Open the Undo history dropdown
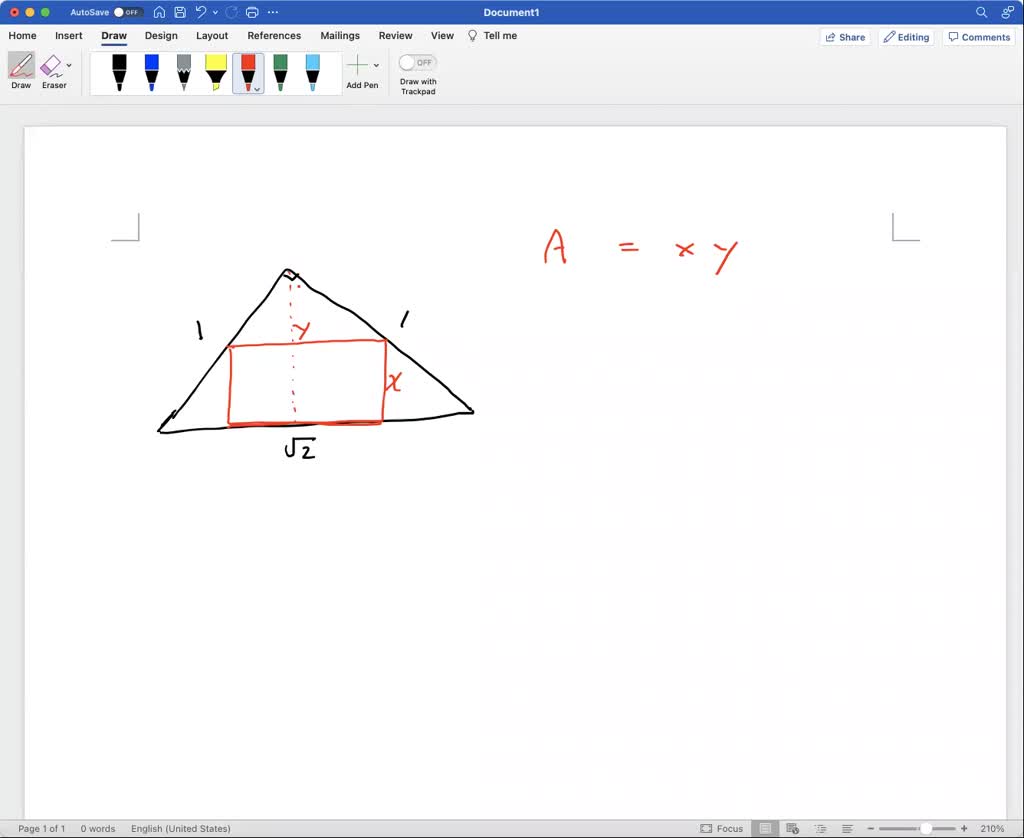 click(215, 12)
